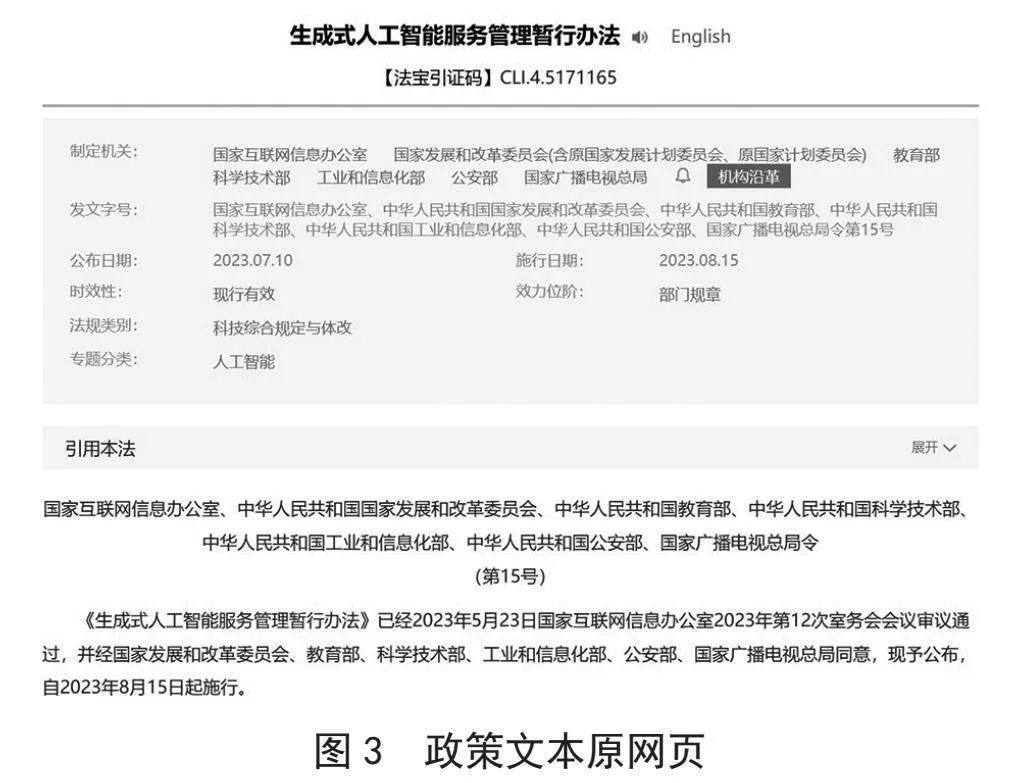Click the (第15号) order number line
1010x783 pixels.
coord(510,576)
